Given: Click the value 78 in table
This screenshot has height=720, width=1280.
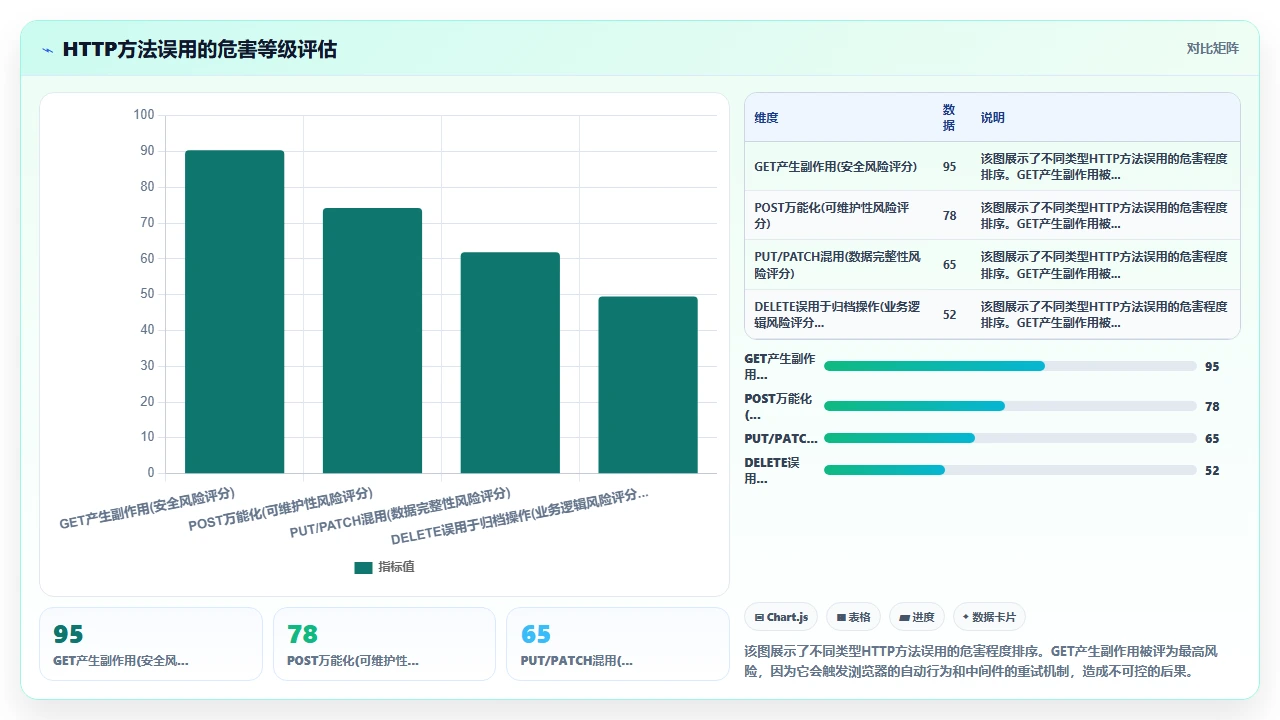Looking at the screenshot, I should click(949, 216).
